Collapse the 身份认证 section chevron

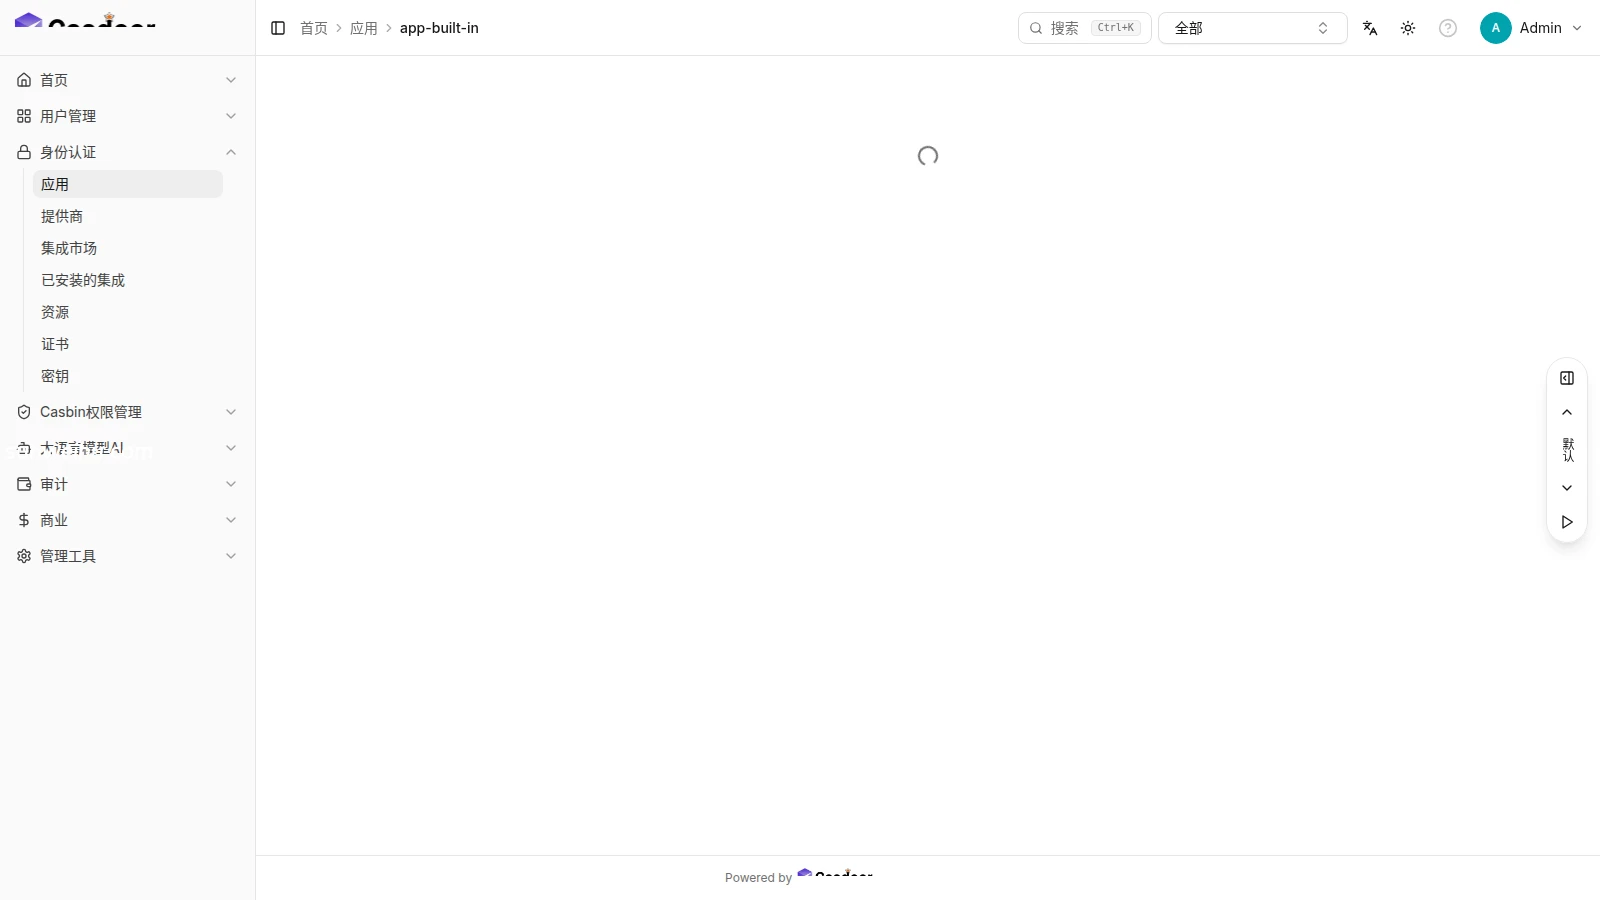click(231, 152)
